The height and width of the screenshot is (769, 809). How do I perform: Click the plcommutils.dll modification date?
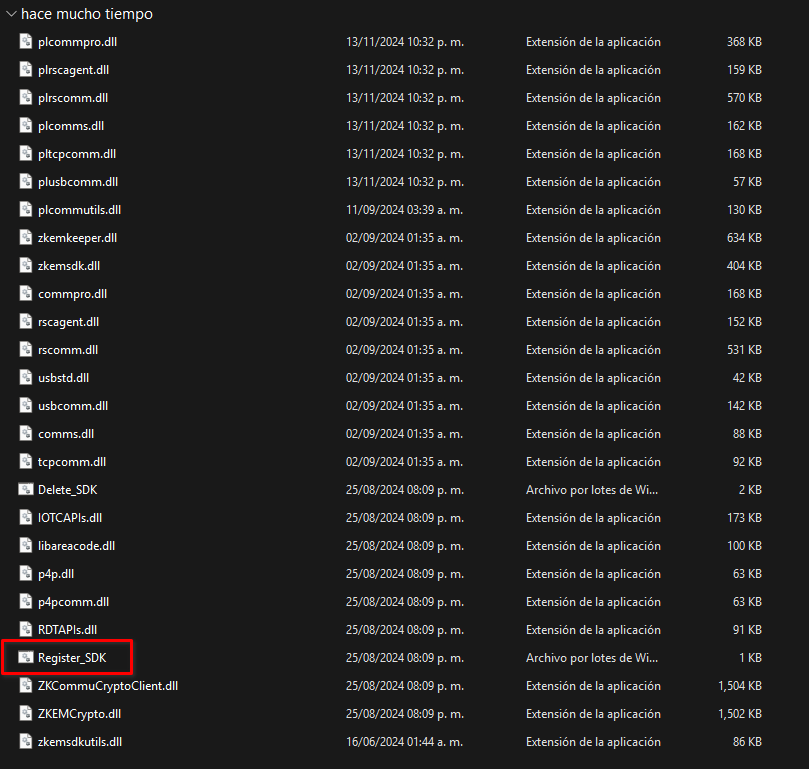[404, 210]
